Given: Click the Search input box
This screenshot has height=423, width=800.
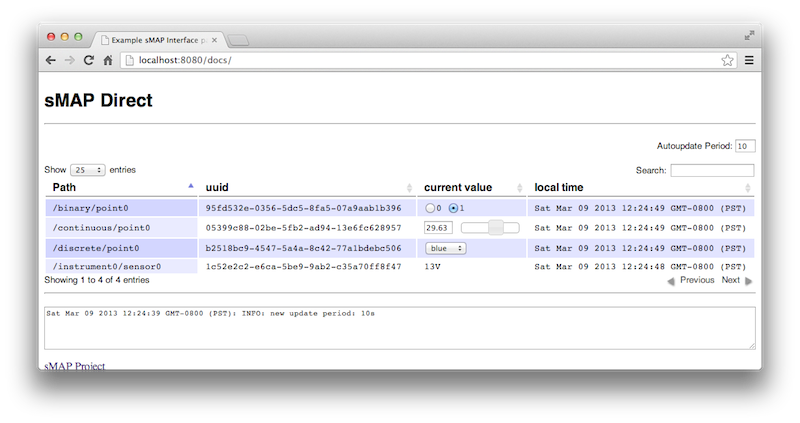Looking at the screenshot, I should (712, 170).
